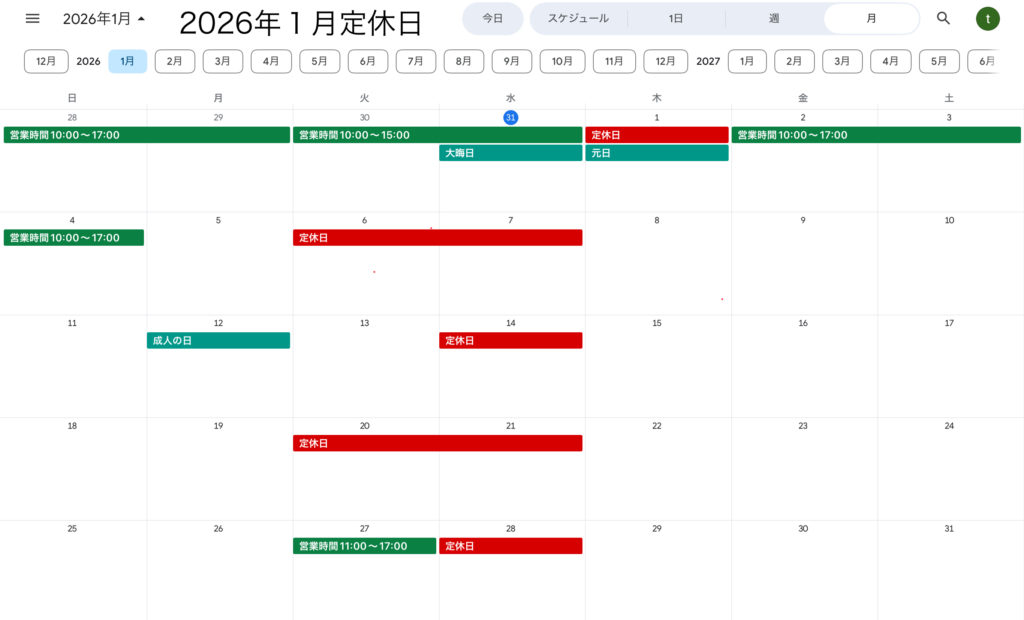Open the 元日 holiday event
Viewport: 1024px width, 620px height.
pyautogui.click(x=656, y=153)
